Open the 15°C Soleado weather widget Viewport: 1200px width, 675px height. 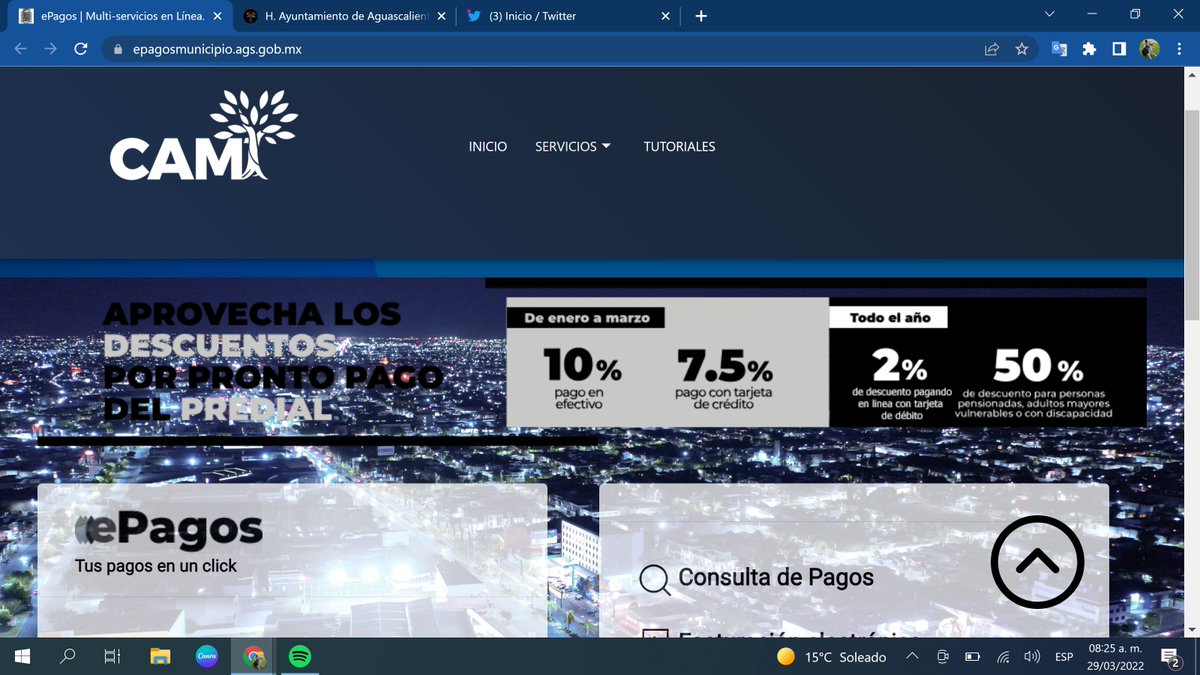[832, 657]
